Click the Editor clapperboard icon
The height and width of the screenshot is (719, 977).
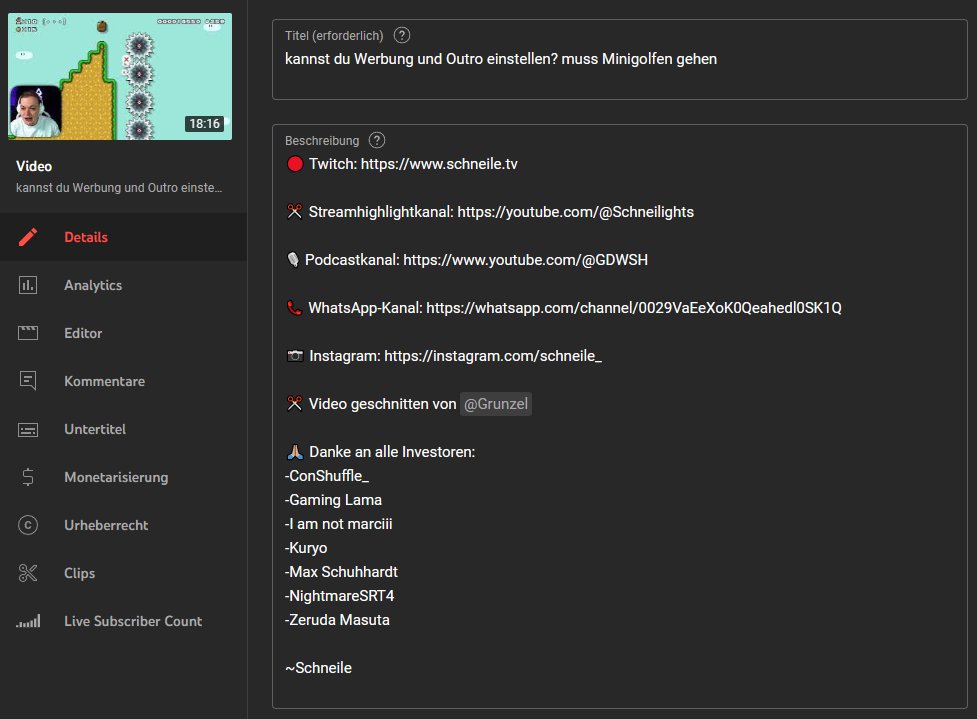tap(28, 333)
